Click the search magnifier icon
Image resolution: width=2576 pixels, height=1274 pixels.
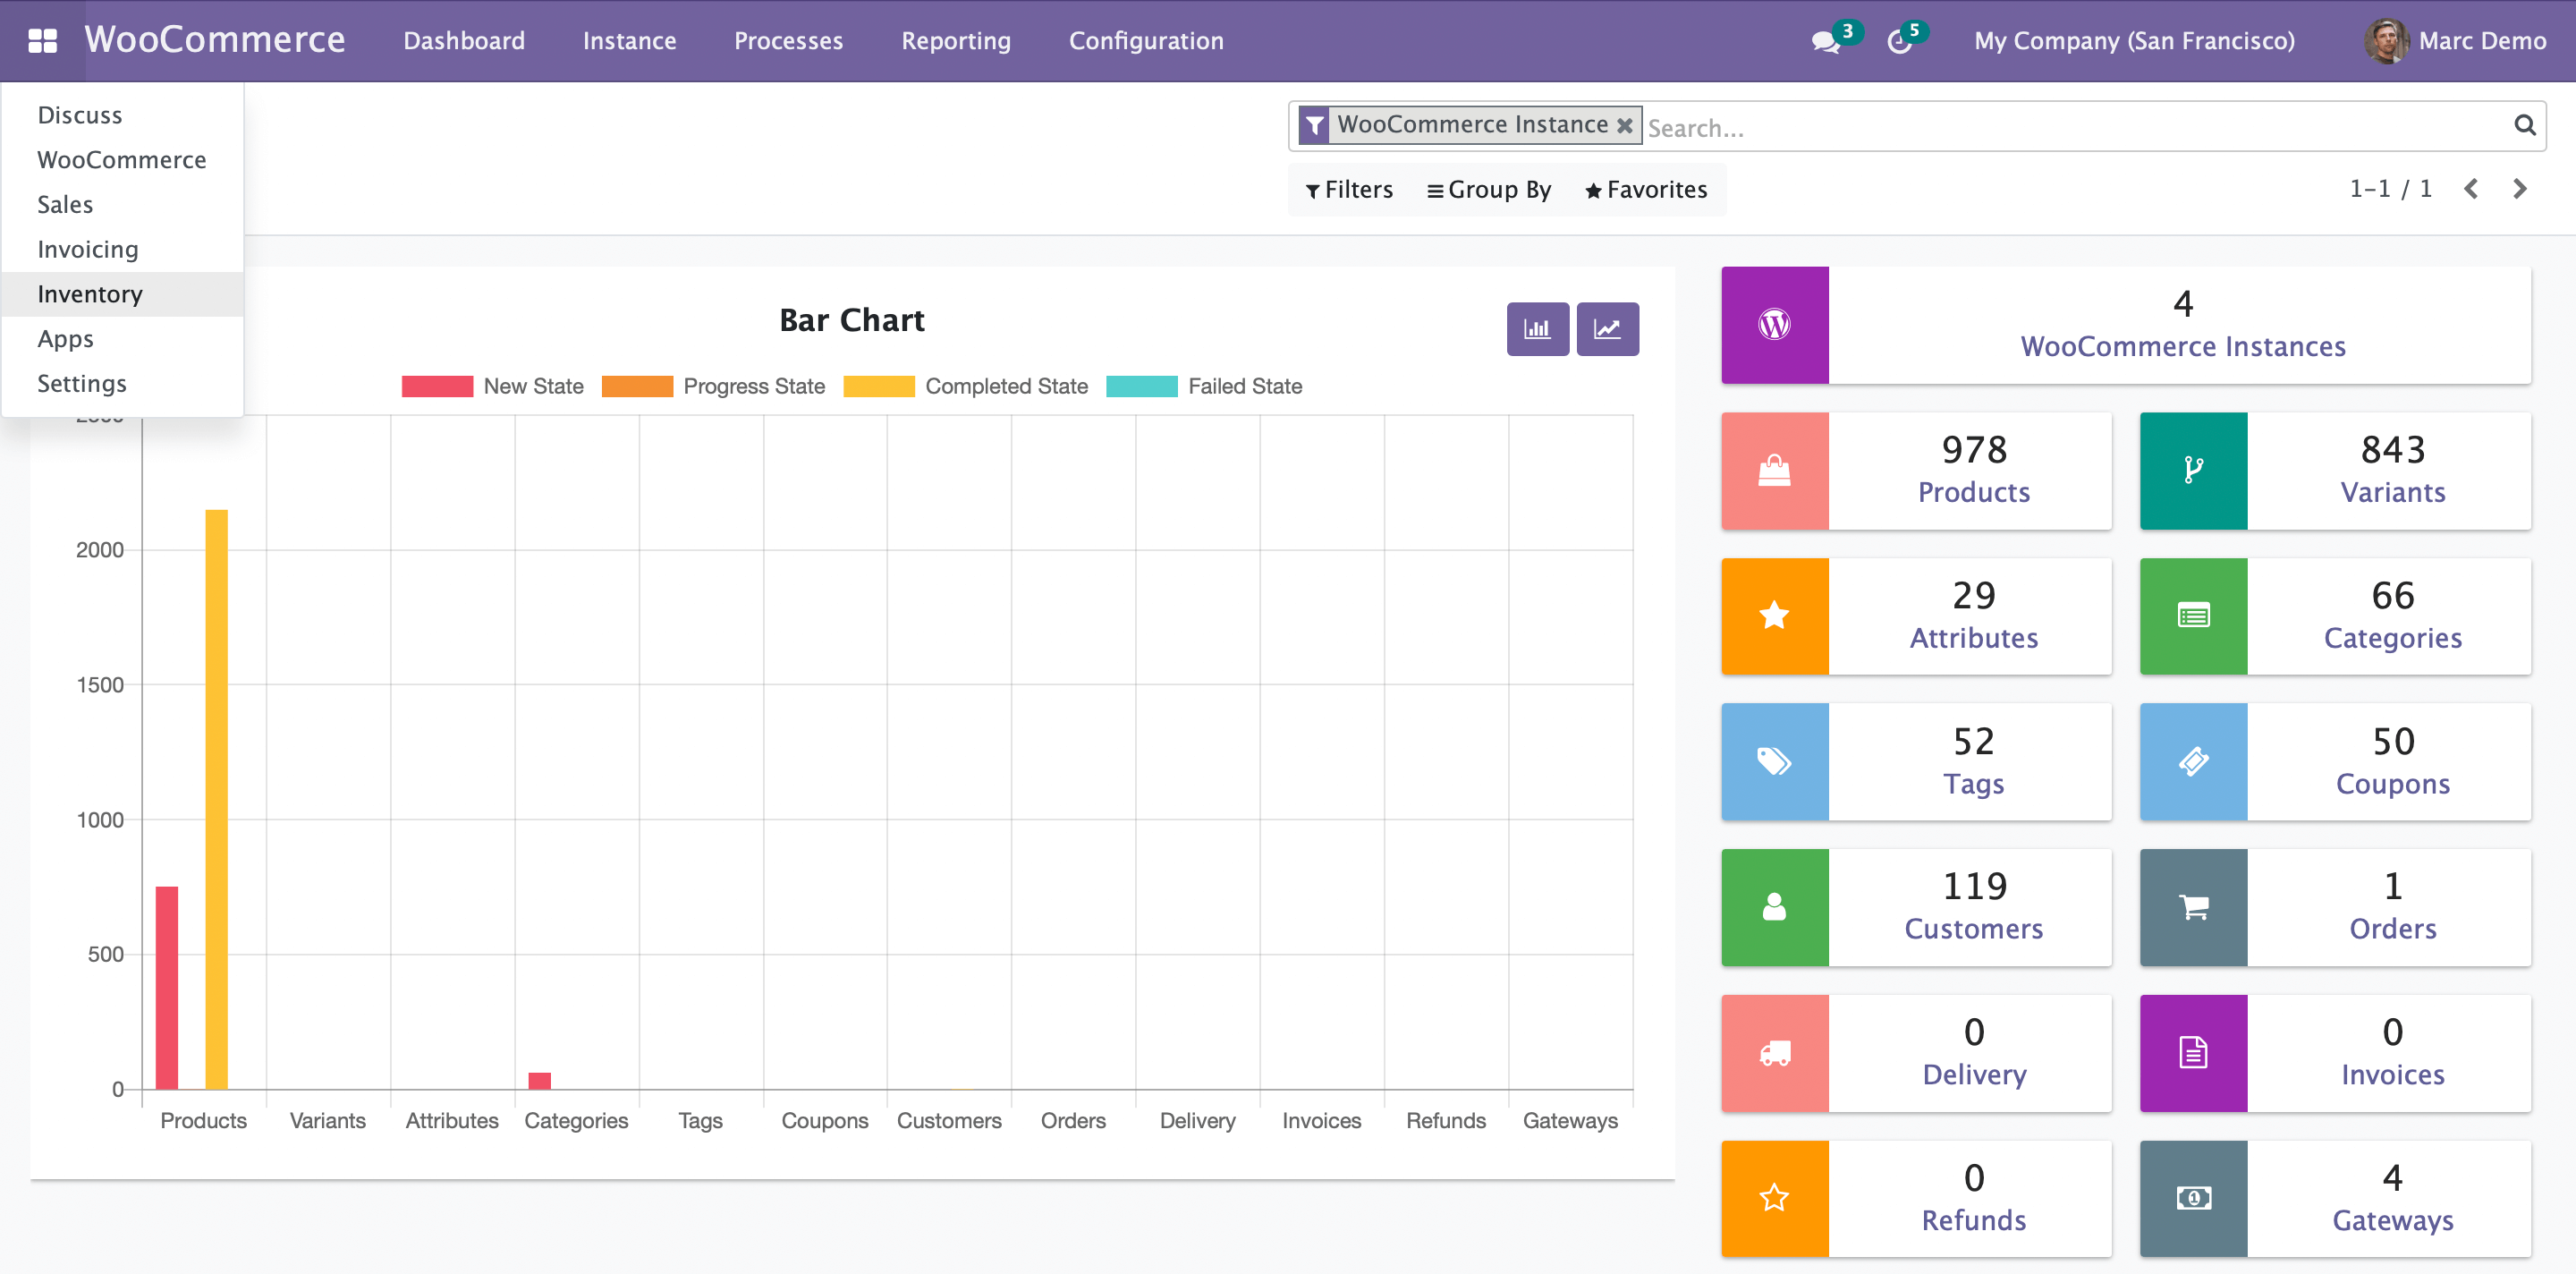(x=2524, y=126)
